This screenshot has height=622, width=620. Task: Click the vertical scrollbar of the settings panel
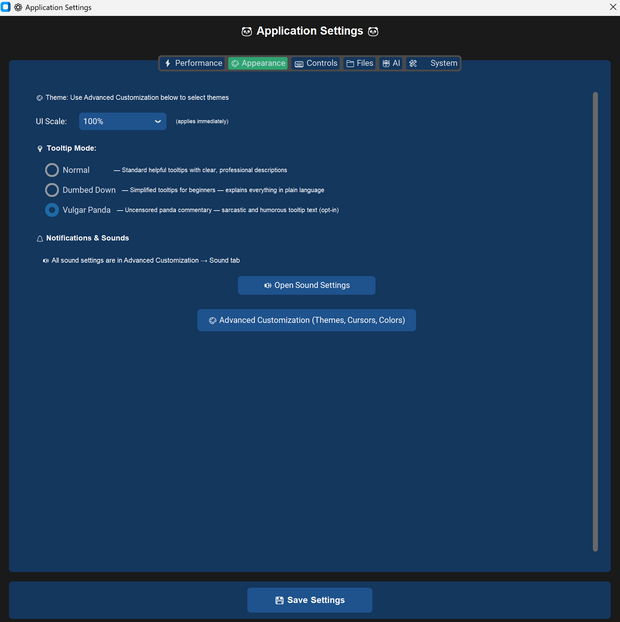coord(595,320)
